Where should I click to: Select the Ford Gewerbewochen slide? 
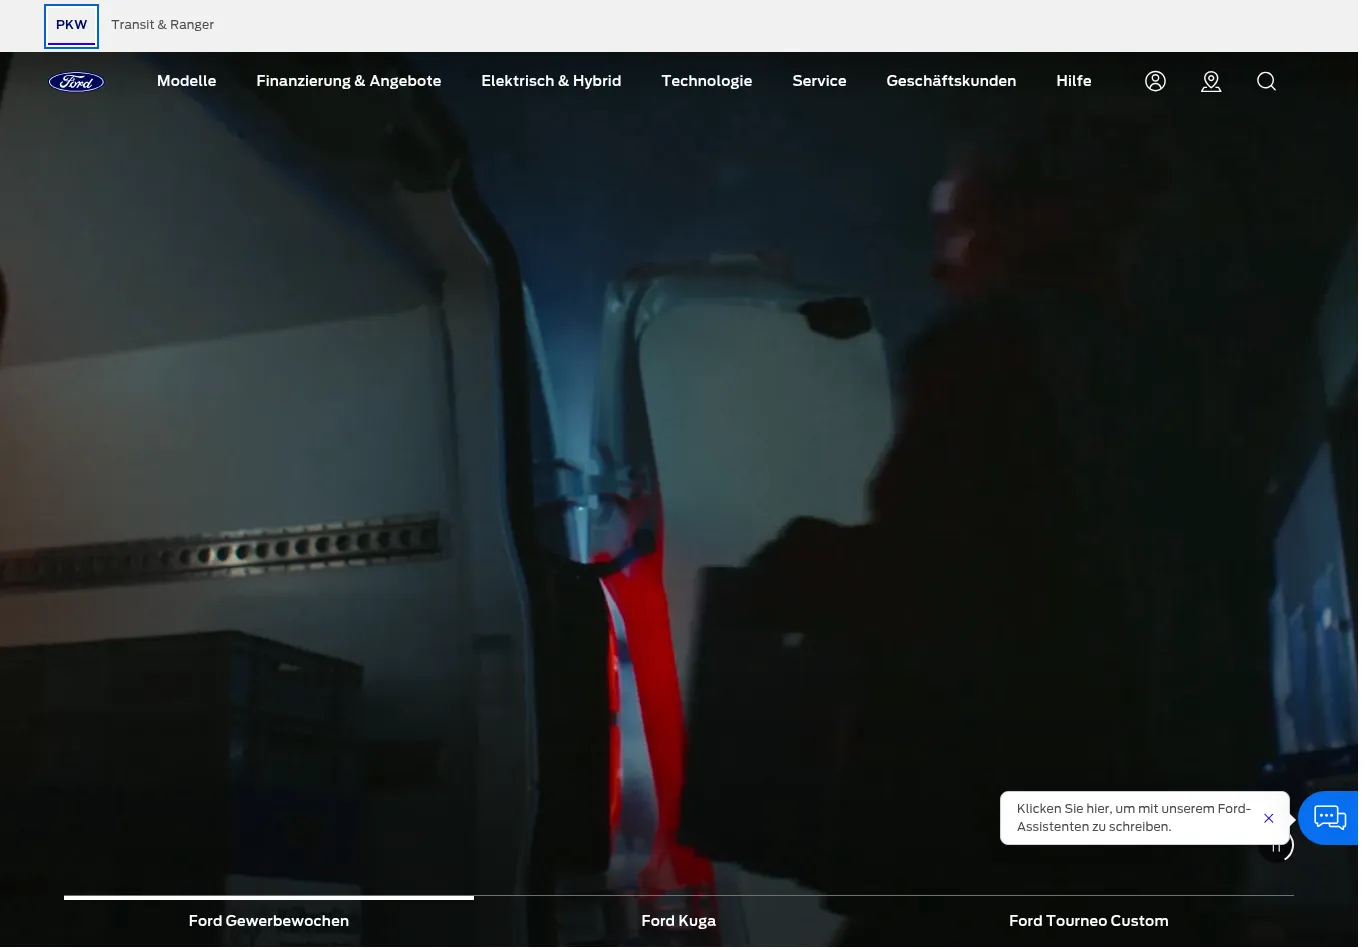click(x=269, y=920)
